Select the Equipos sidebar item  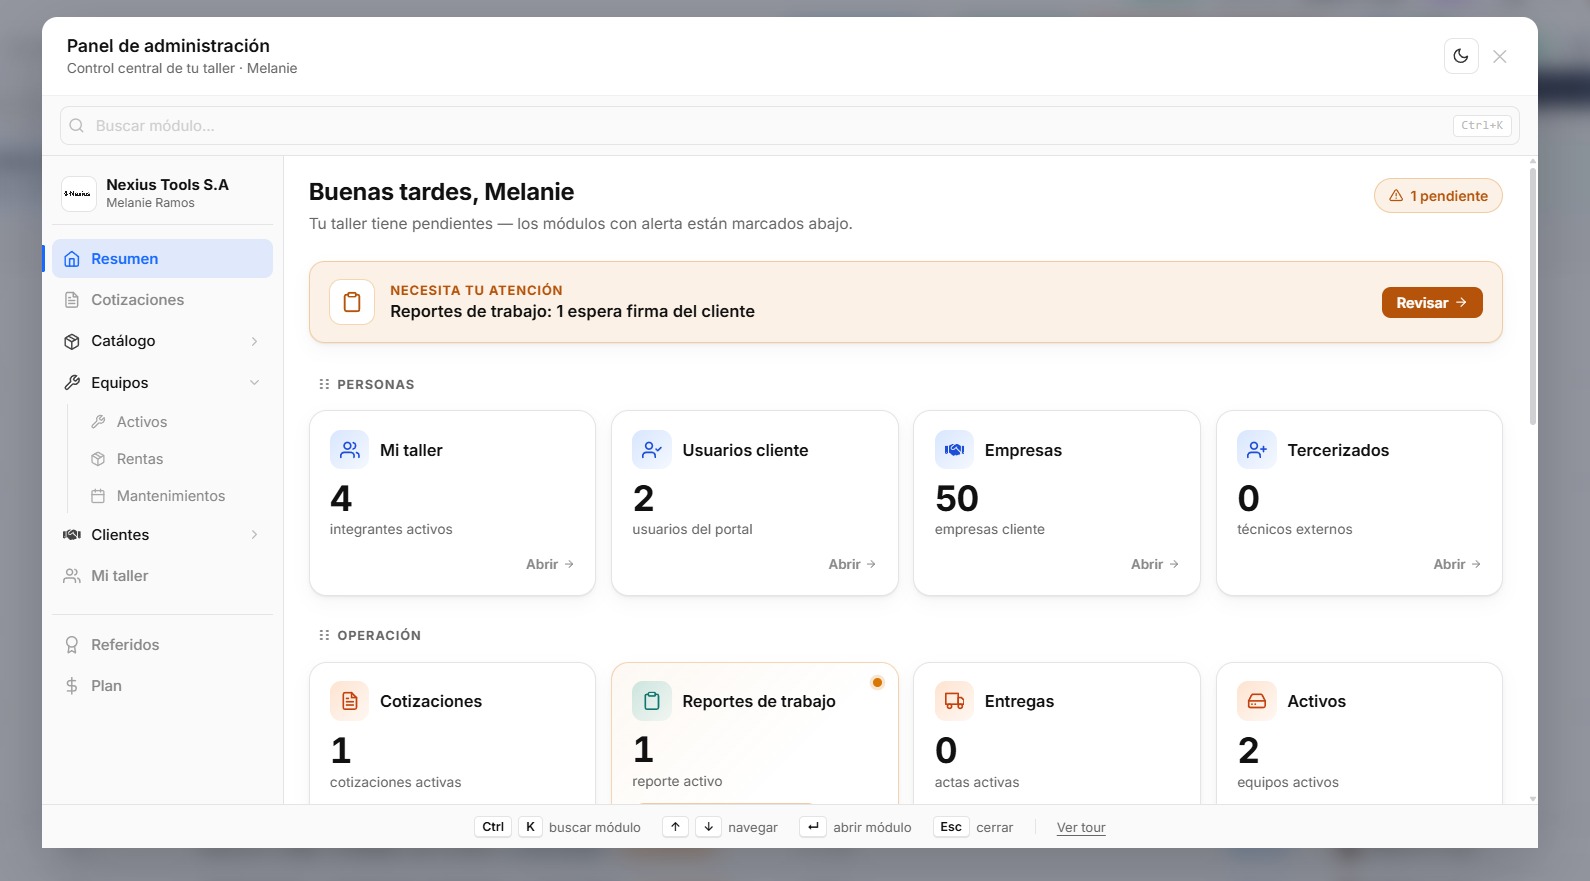coord(162,383)
